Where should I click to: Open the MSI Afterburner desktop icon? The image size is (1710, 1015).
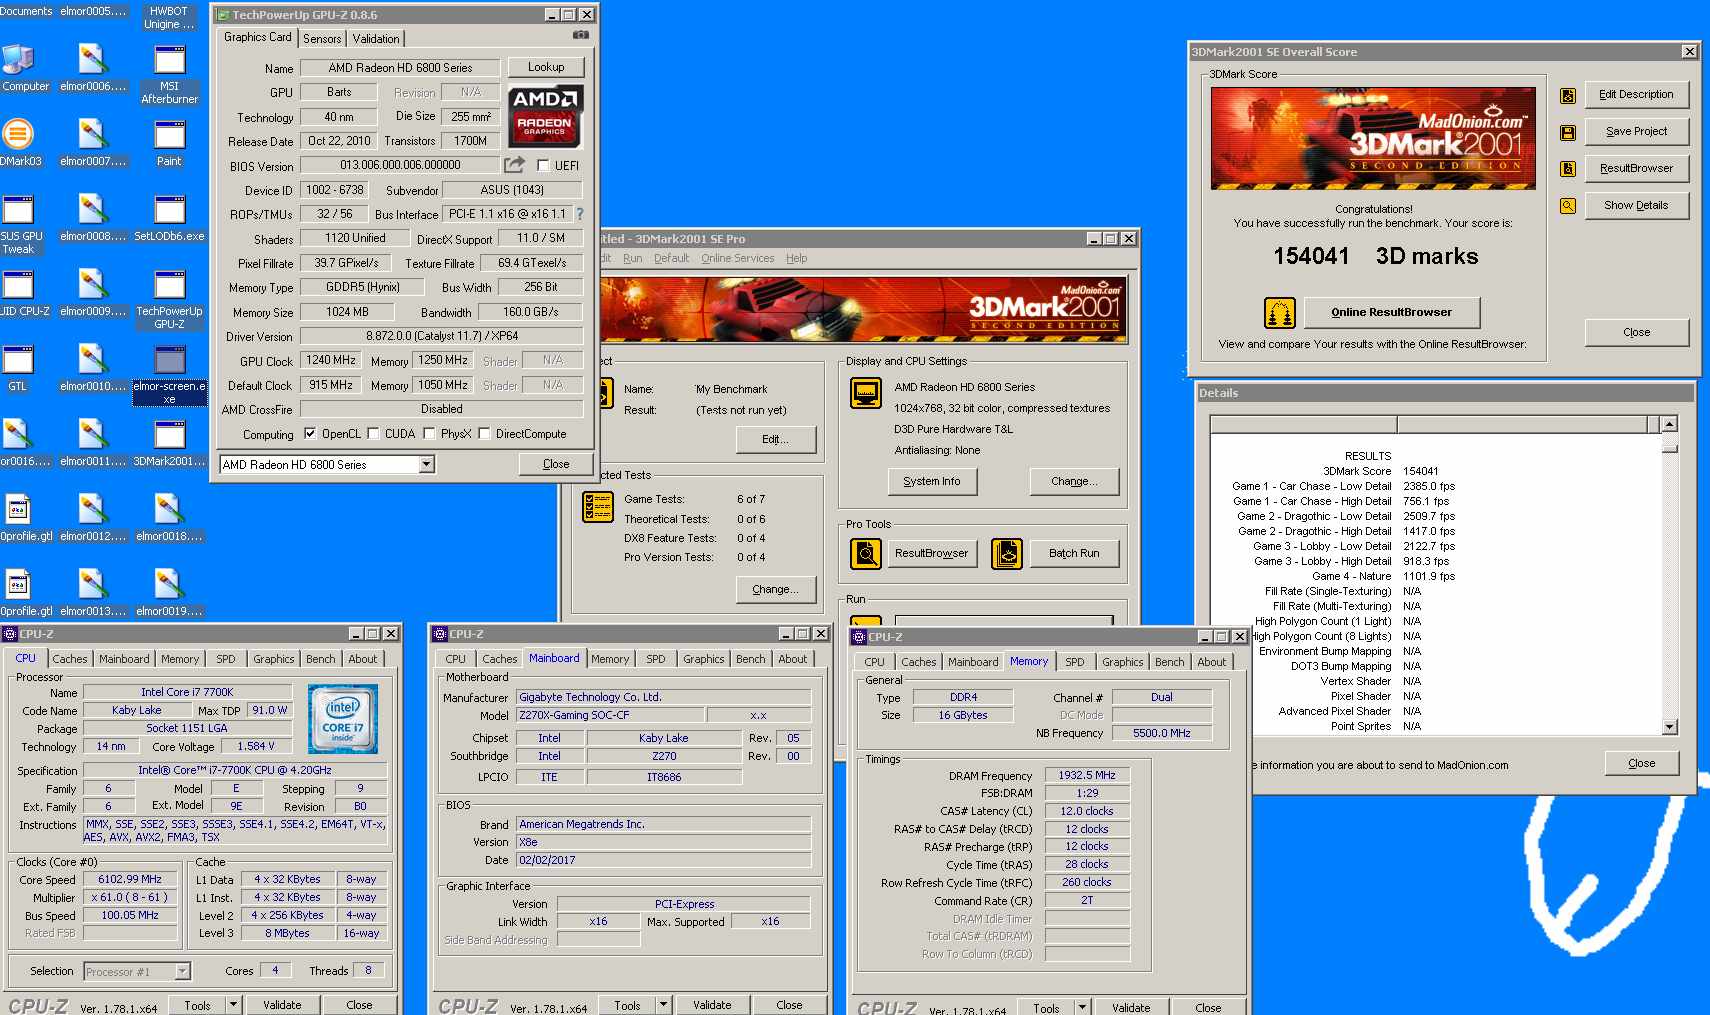[x=169, y=74]
